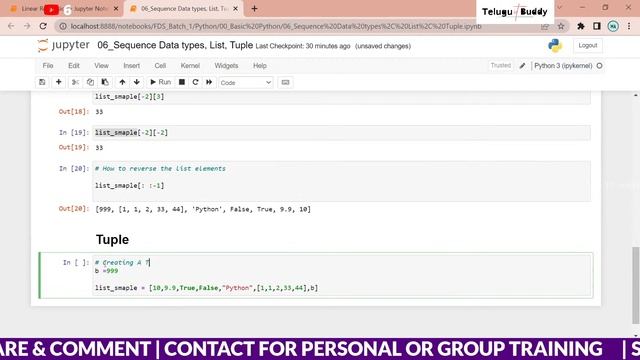The image size is (640, 360).
Task: Click the active cell Creating A T comment
Action: pos(122,262)
